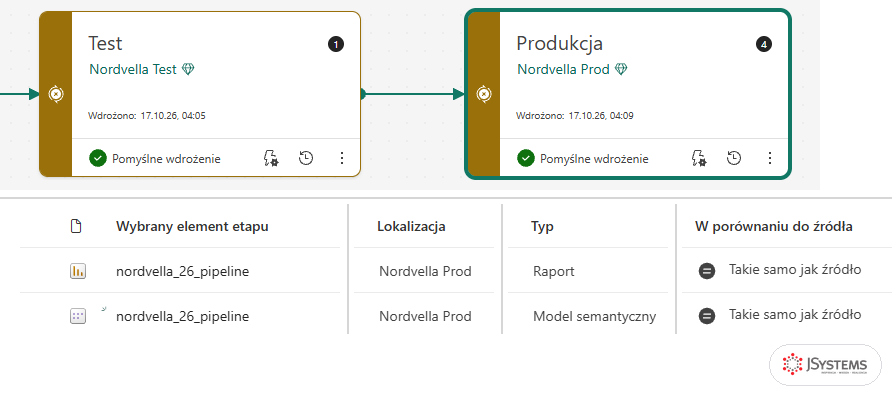892x396 pixels.
Task: Click green success checkmark in Produkcja stage
Action: [526, 158]
